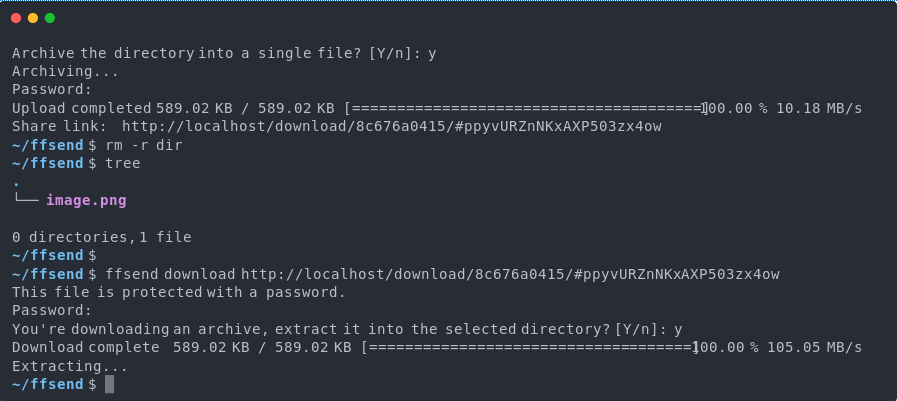Click the URL in ffsend download command

point(510,275)
